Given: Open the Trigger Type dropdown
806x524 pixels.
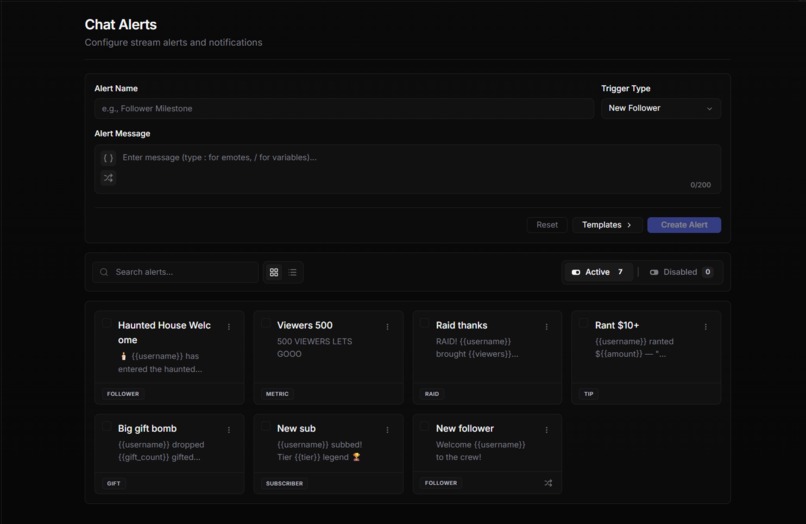Looking at the screenshot, I should [661, 109].
